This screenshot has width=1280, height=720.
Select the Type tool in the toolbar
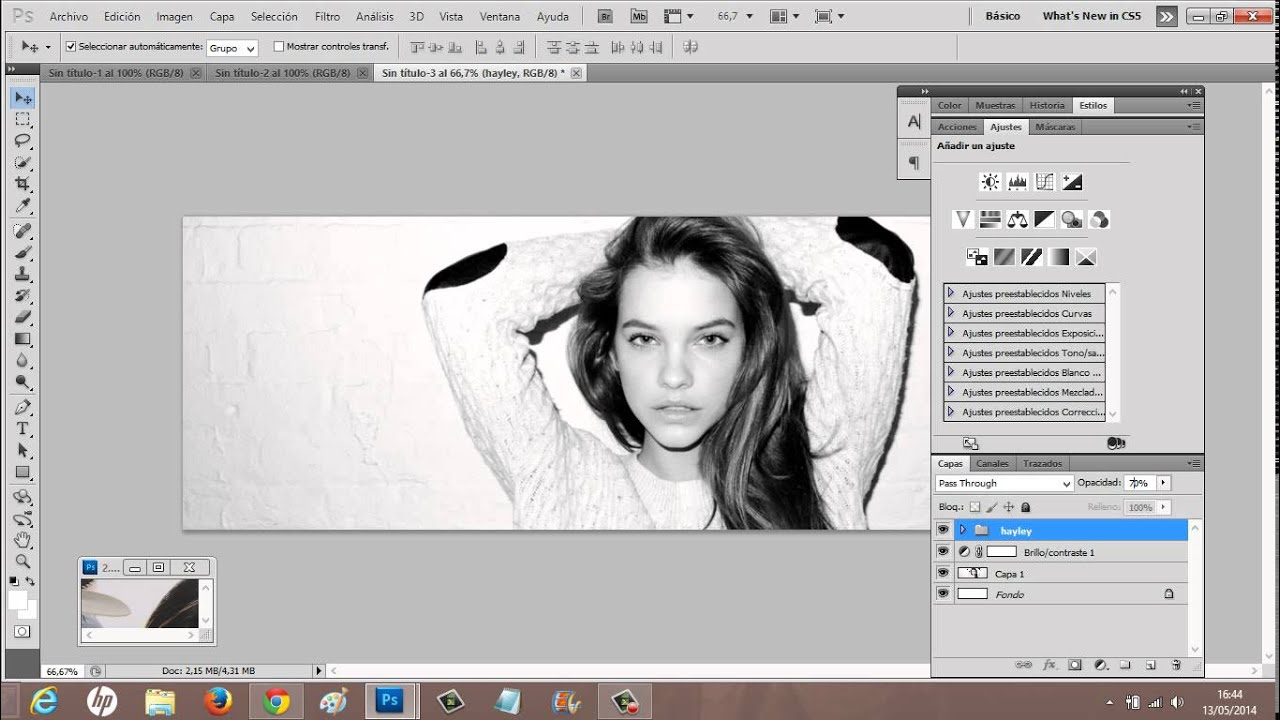tap(22, 428)
